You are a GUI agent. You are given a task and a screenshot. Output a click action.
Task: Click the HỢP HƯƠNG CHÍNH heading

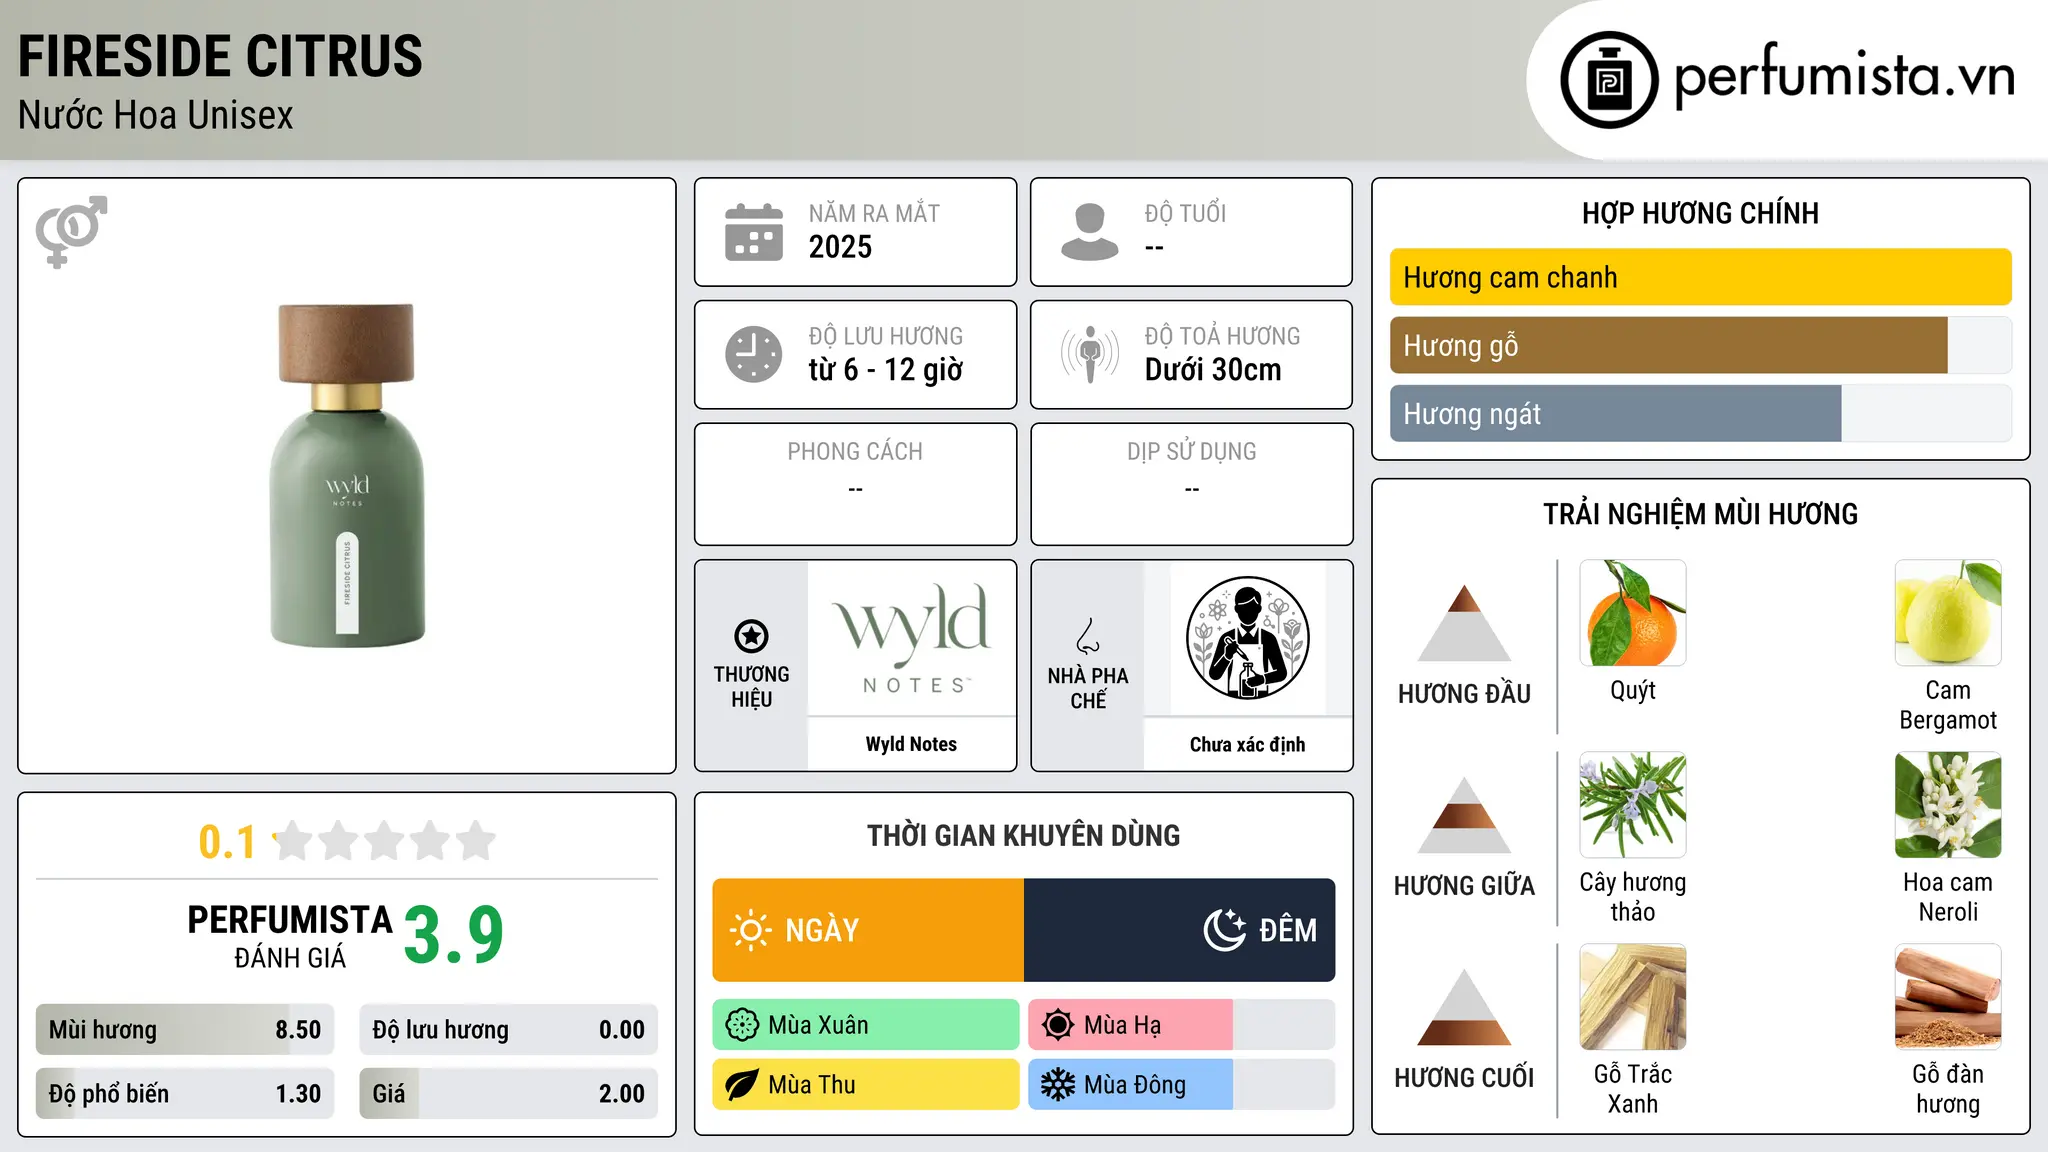pos(1700,213)
